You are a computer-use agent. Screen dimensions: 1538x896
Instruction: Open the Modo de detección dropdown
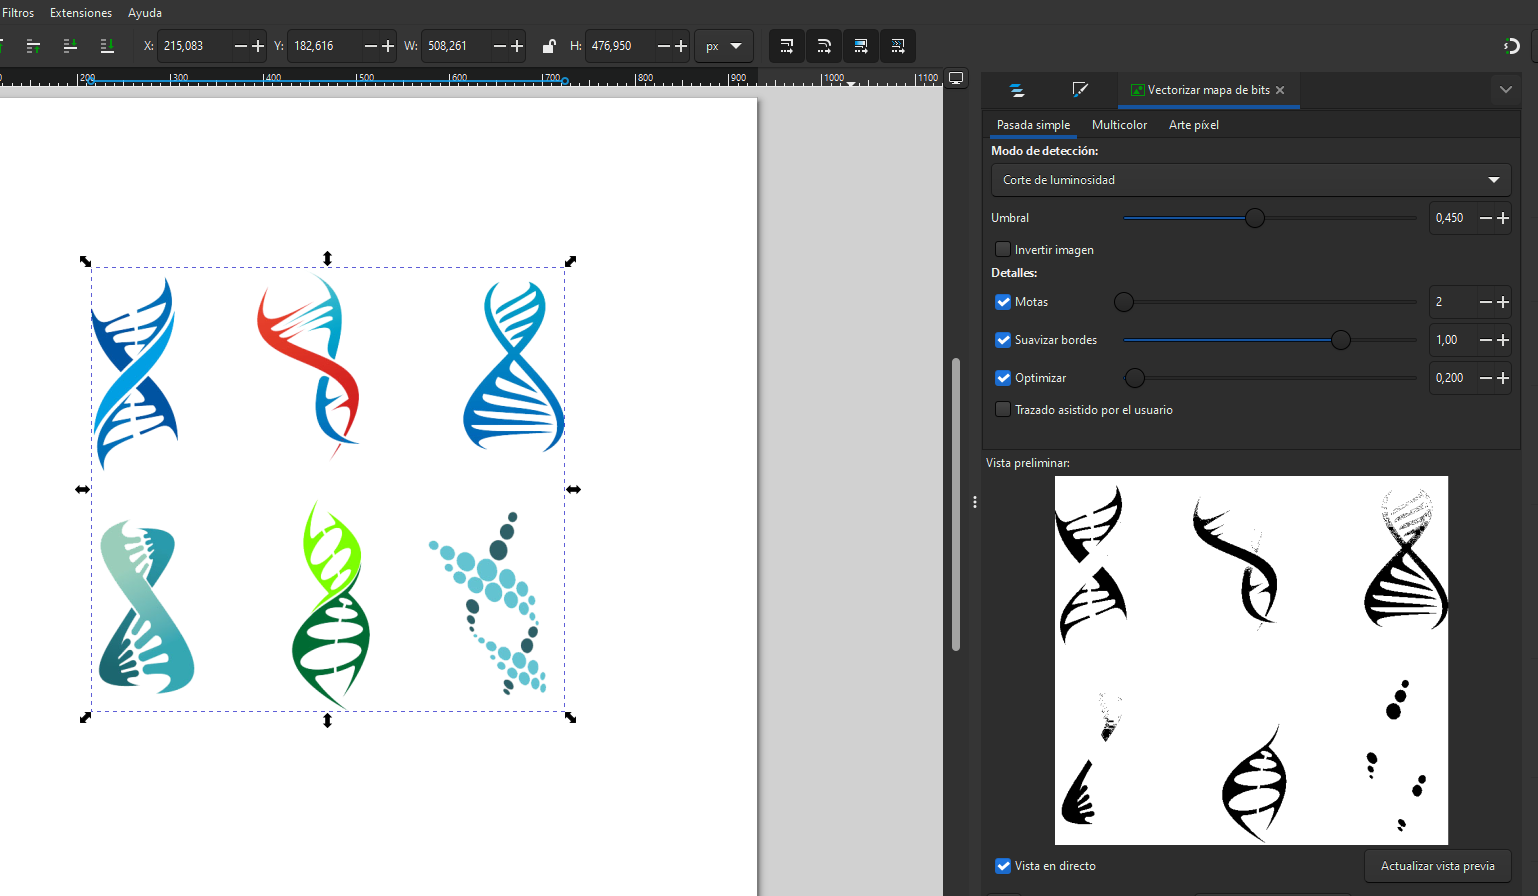point(1250,180)
